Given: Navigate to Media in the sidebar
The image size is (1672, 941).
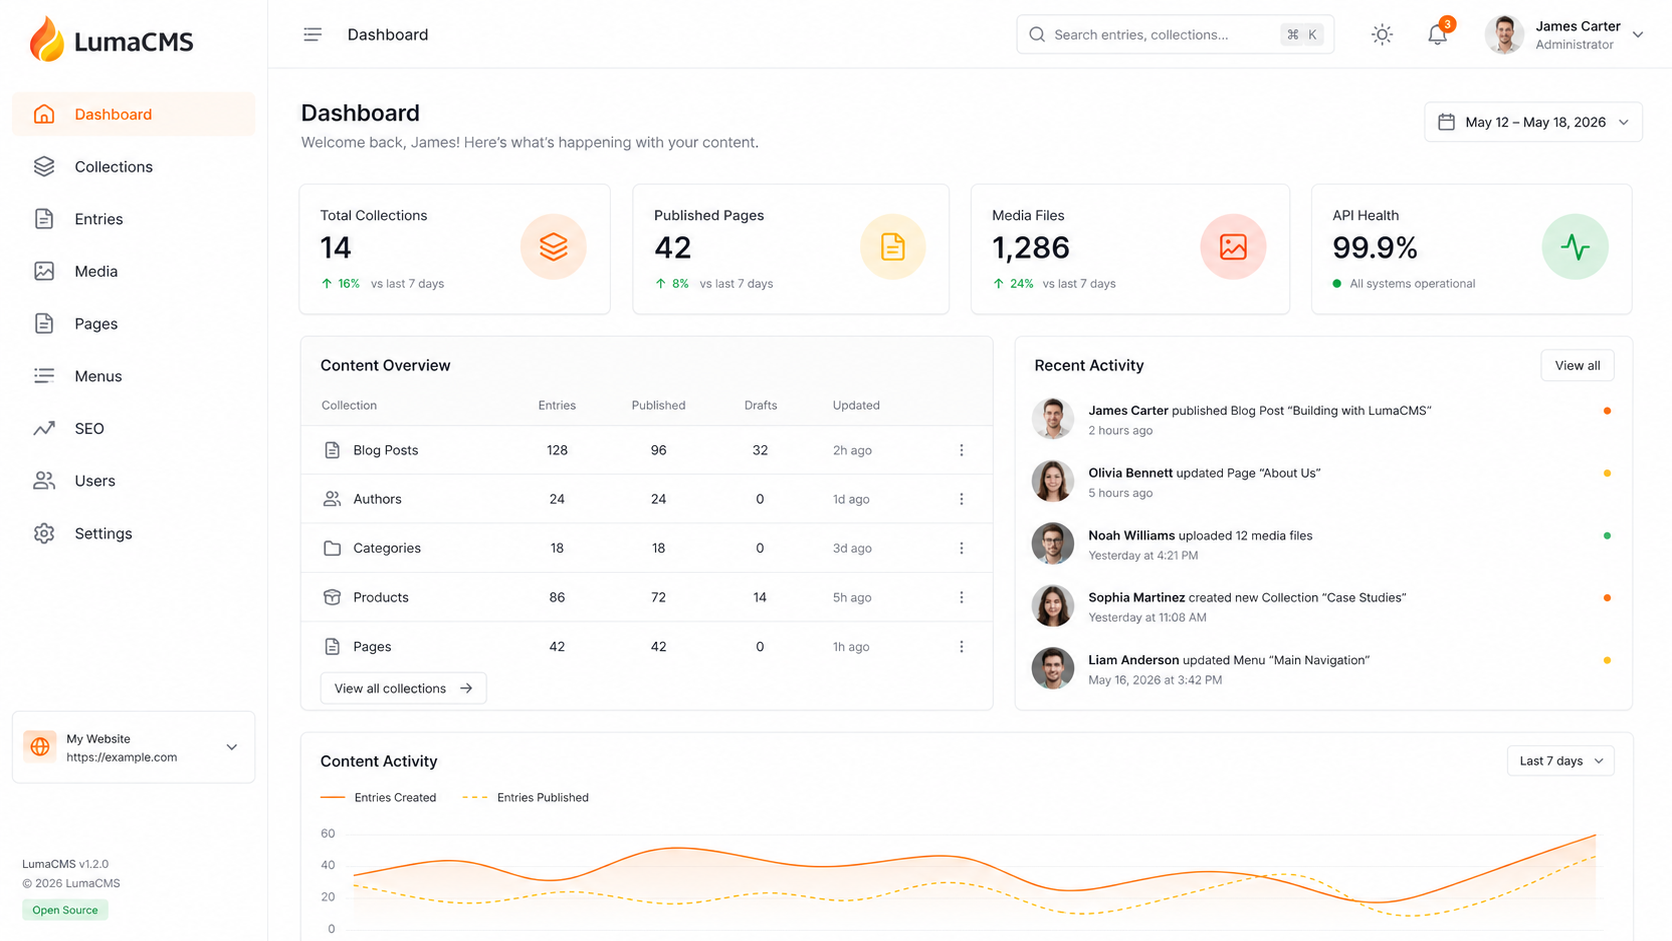Looking at the screenshot, I should point(133,271).
